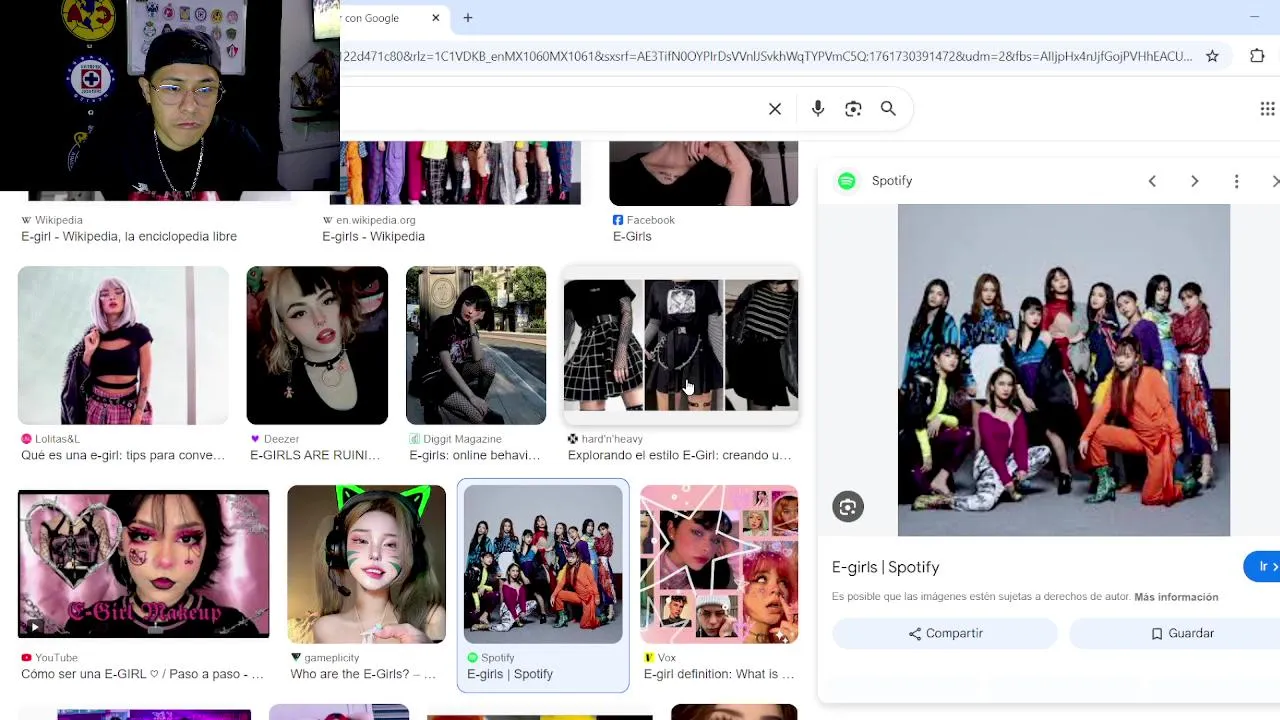Select the Lolitas&L pink-haired girl thumbnail
The image size is (1280, 720).
pyautogui.click(x=123, y=345)
